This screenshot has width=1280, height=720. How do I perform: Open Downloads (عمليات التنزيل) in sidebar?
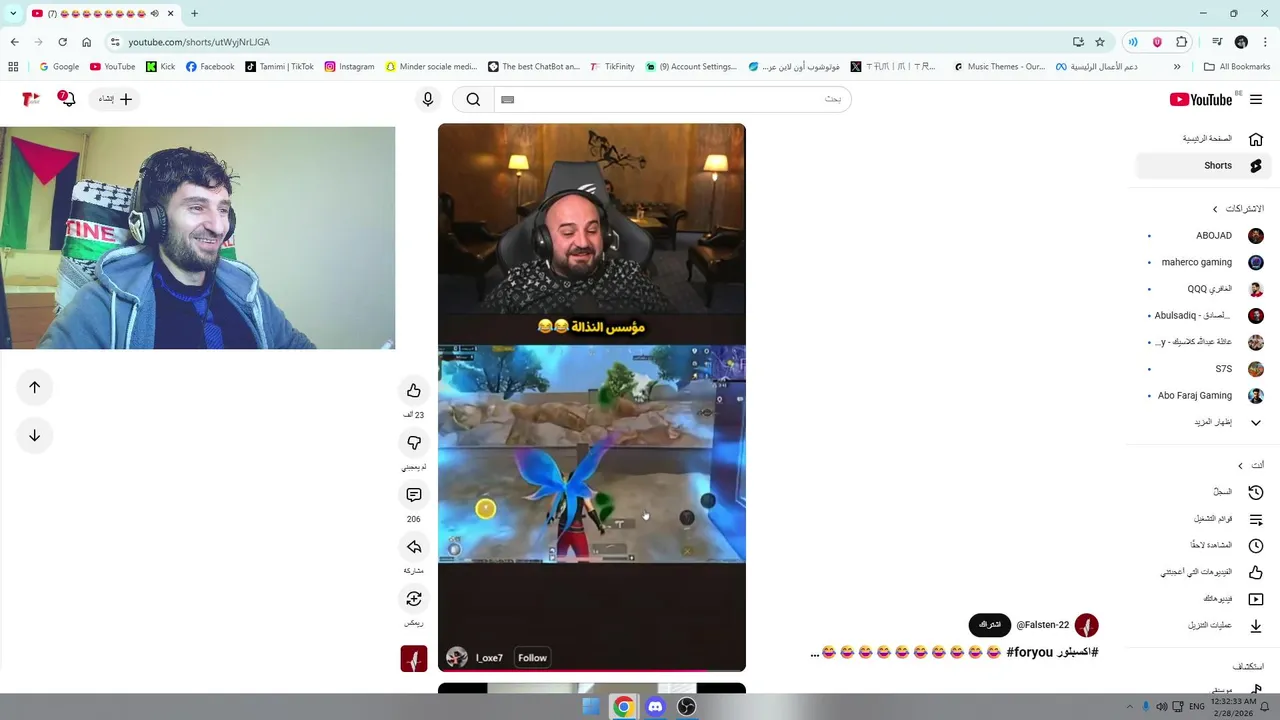tap(1205, 625)
